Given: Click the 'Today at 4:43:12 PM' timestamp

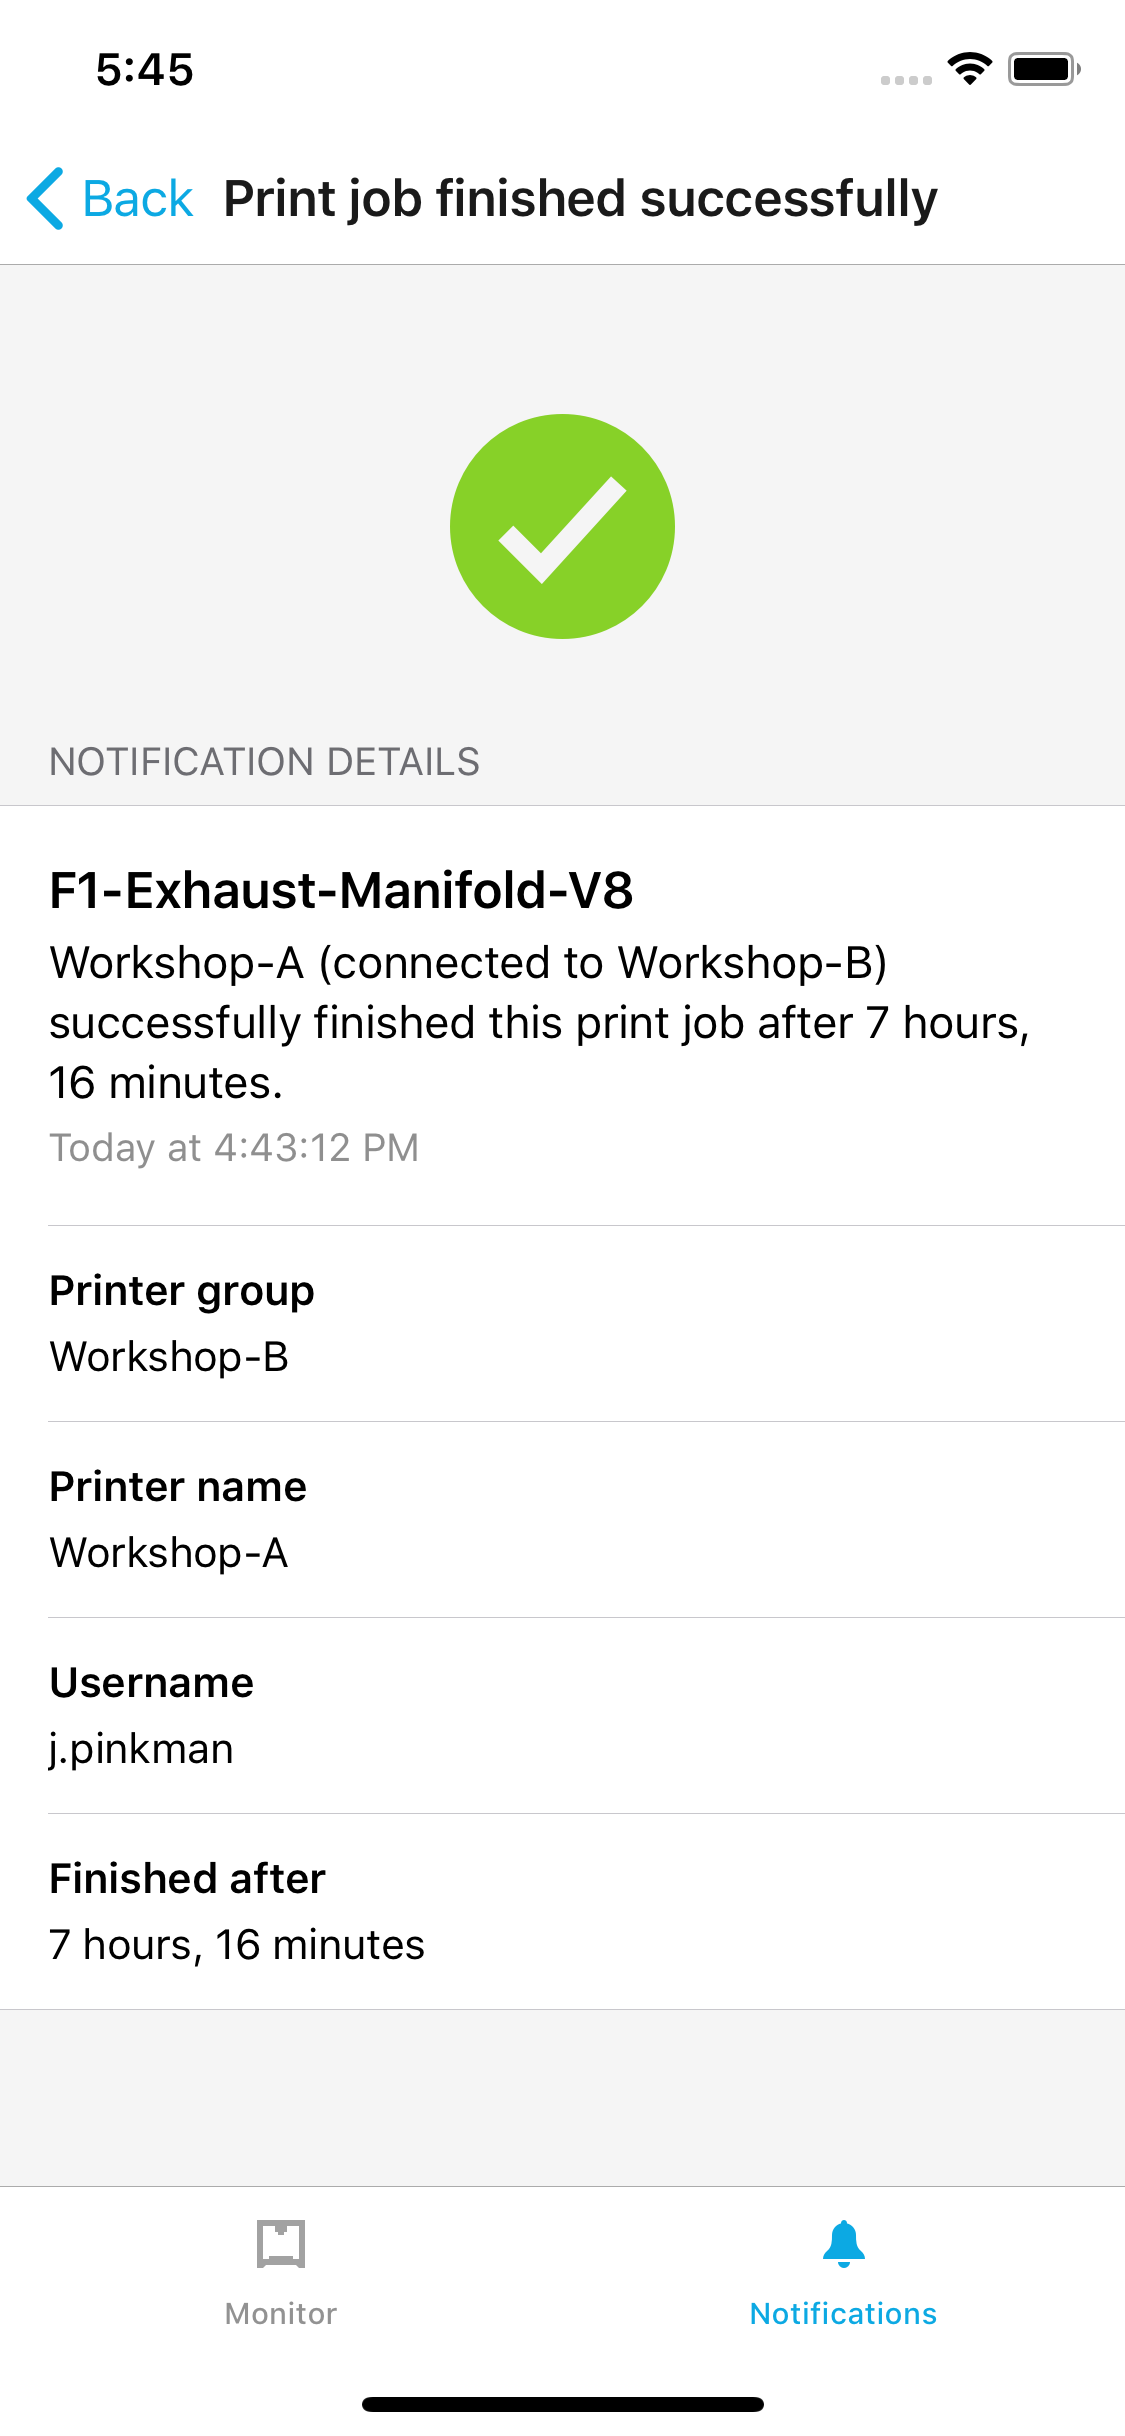Looking at the screenshot, I should tap(234, 1147).
